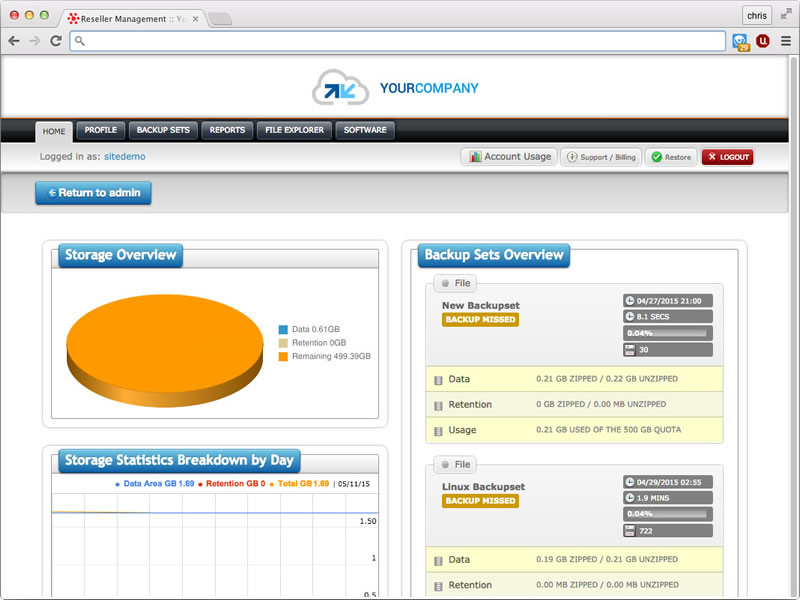Click the page vertical scrollbar
The height and width of the screenshot is (600, 800).
(x=793, y=327)
